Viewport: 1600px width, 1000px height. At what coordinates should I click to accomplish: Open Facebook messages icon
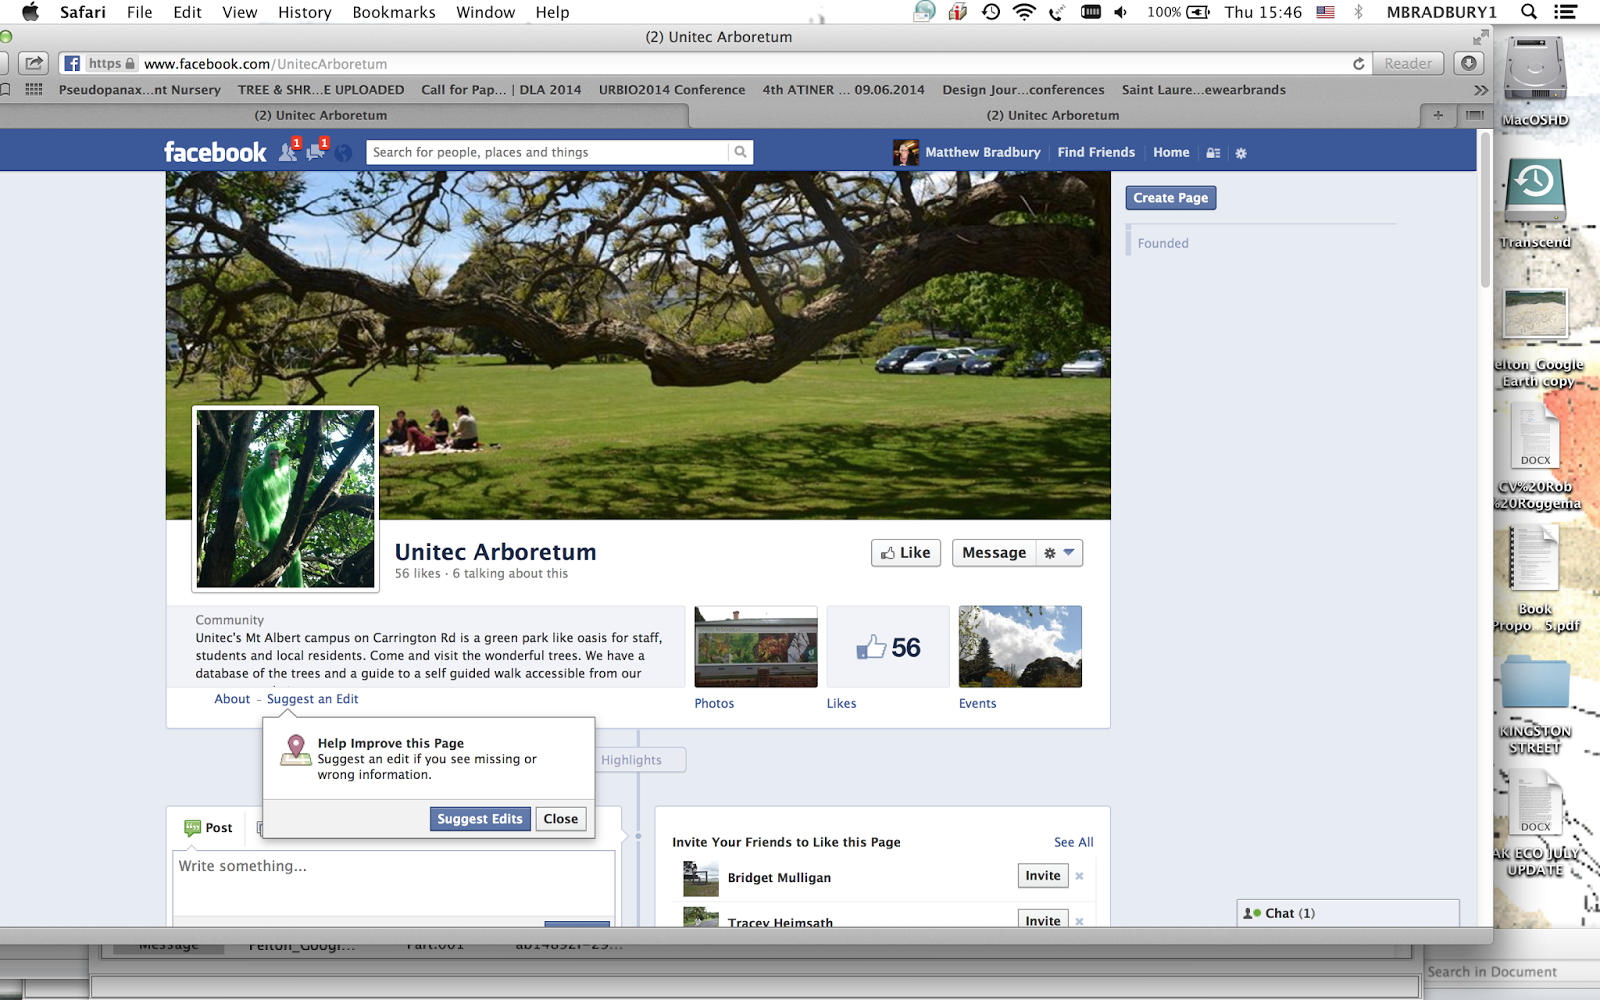pyautogui.click(x=315, y=152)
